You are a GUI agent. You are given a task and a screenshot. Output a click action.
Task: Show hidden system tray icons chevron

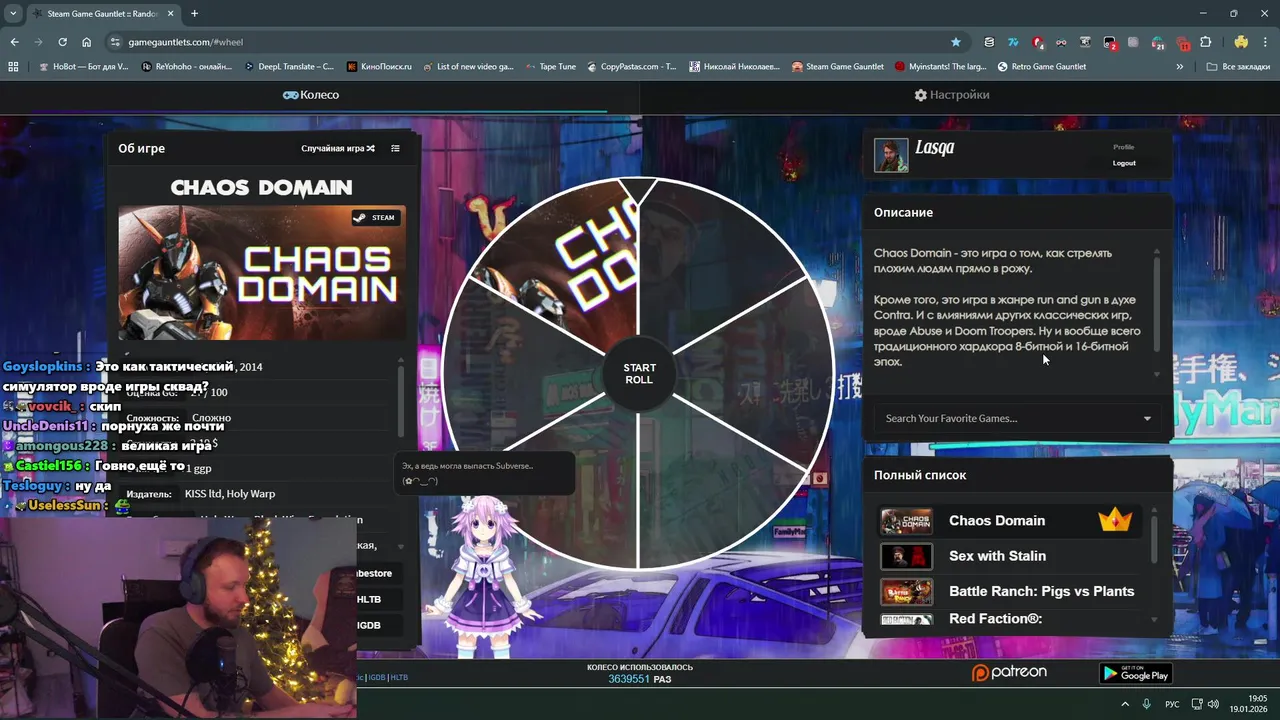tap(1125, 704)
